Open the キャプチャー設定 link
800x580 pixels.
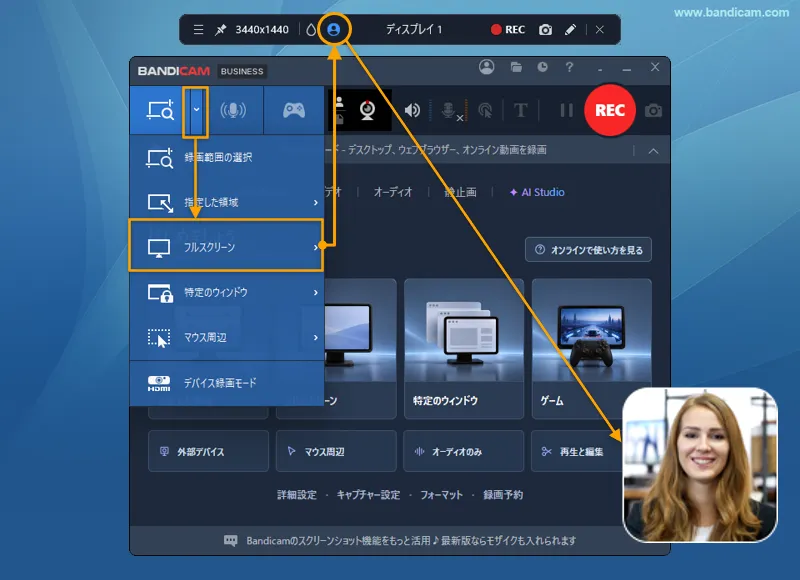click(368, 494)
